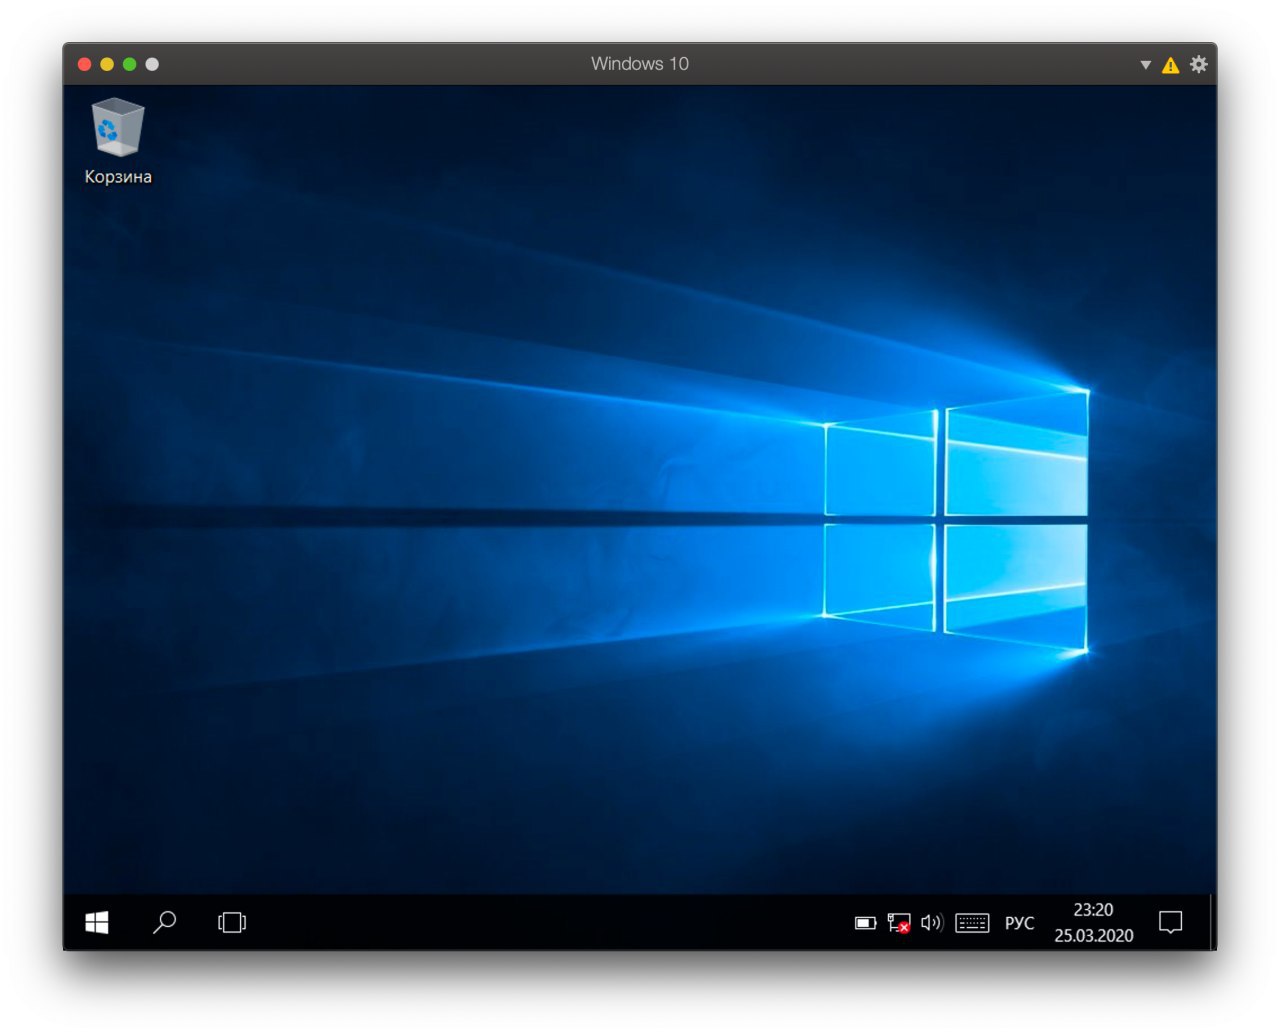1280x1034 pixels.
Task: Open the clock showing 23:20 25.03.2020
Action: click(1093, 922)
